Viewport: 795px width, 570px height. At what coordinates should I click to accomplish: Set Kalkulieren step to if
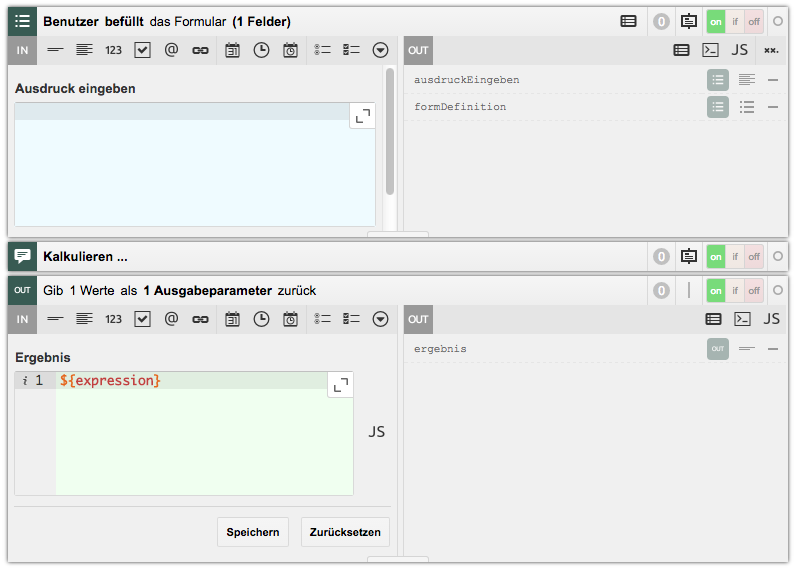[735, 257]
